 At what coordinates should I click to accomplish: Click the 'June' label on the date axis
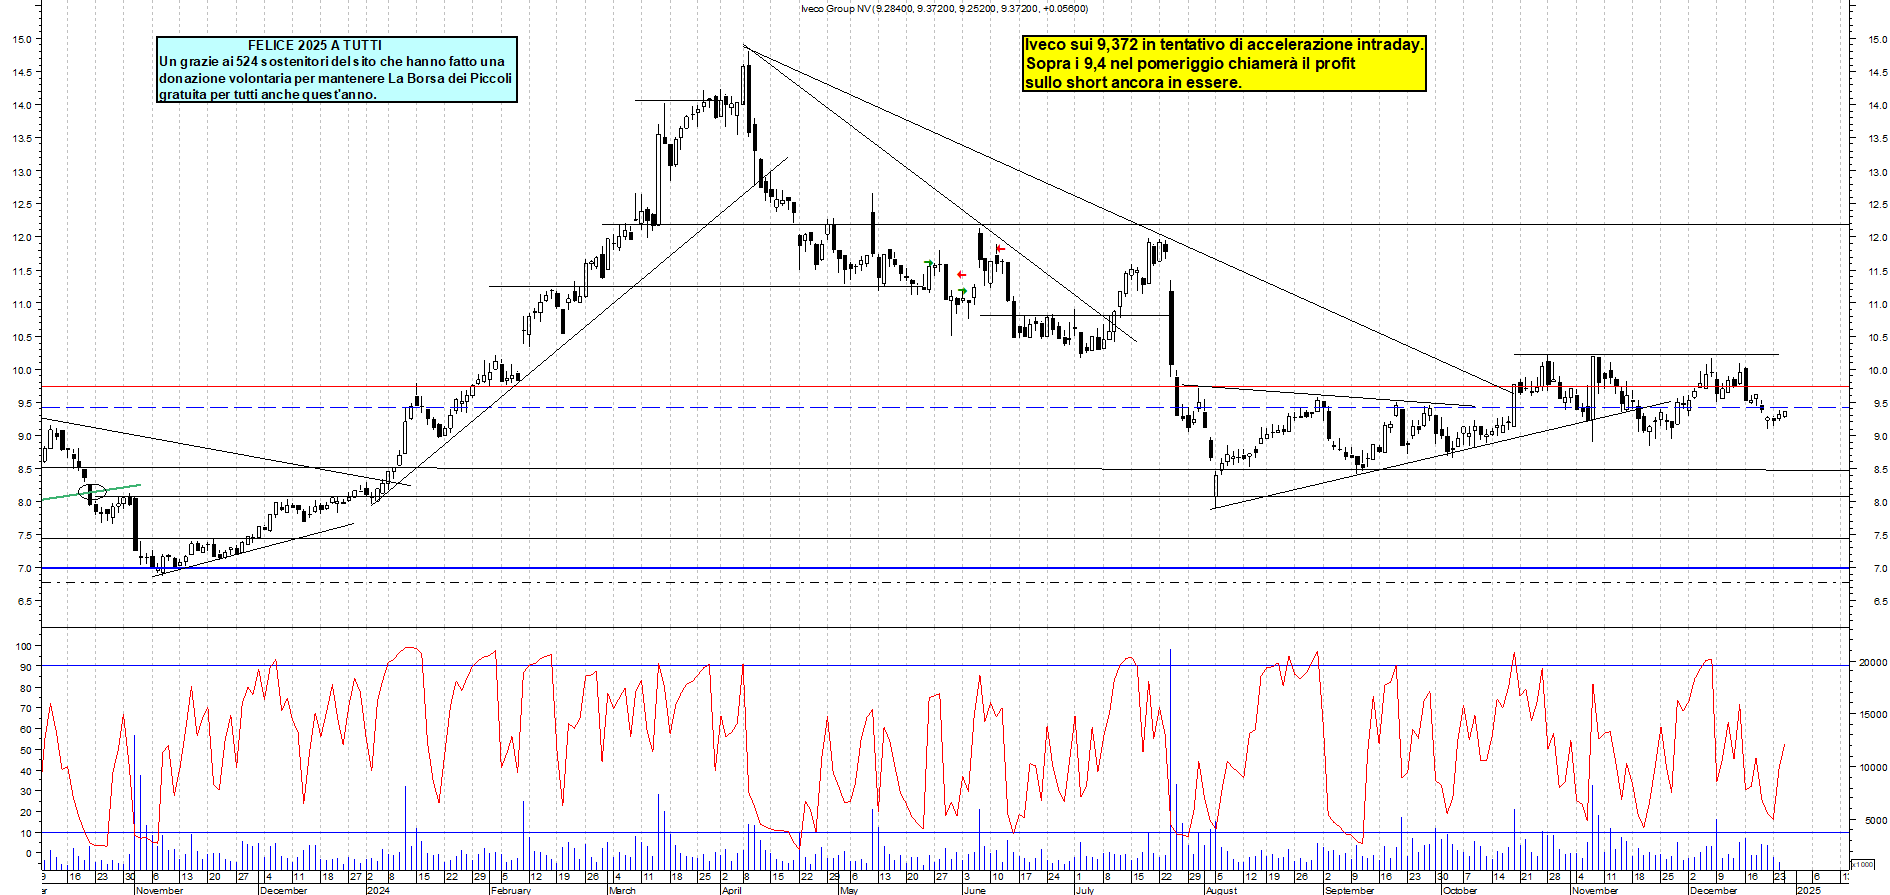click(x=974, y=890)
